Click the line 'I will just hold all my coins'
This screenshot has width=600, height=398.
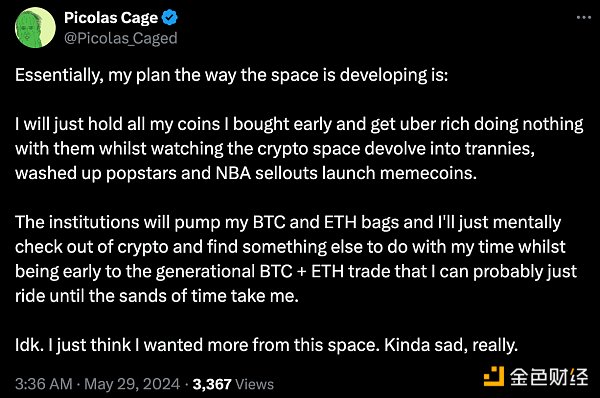[299, 124]
